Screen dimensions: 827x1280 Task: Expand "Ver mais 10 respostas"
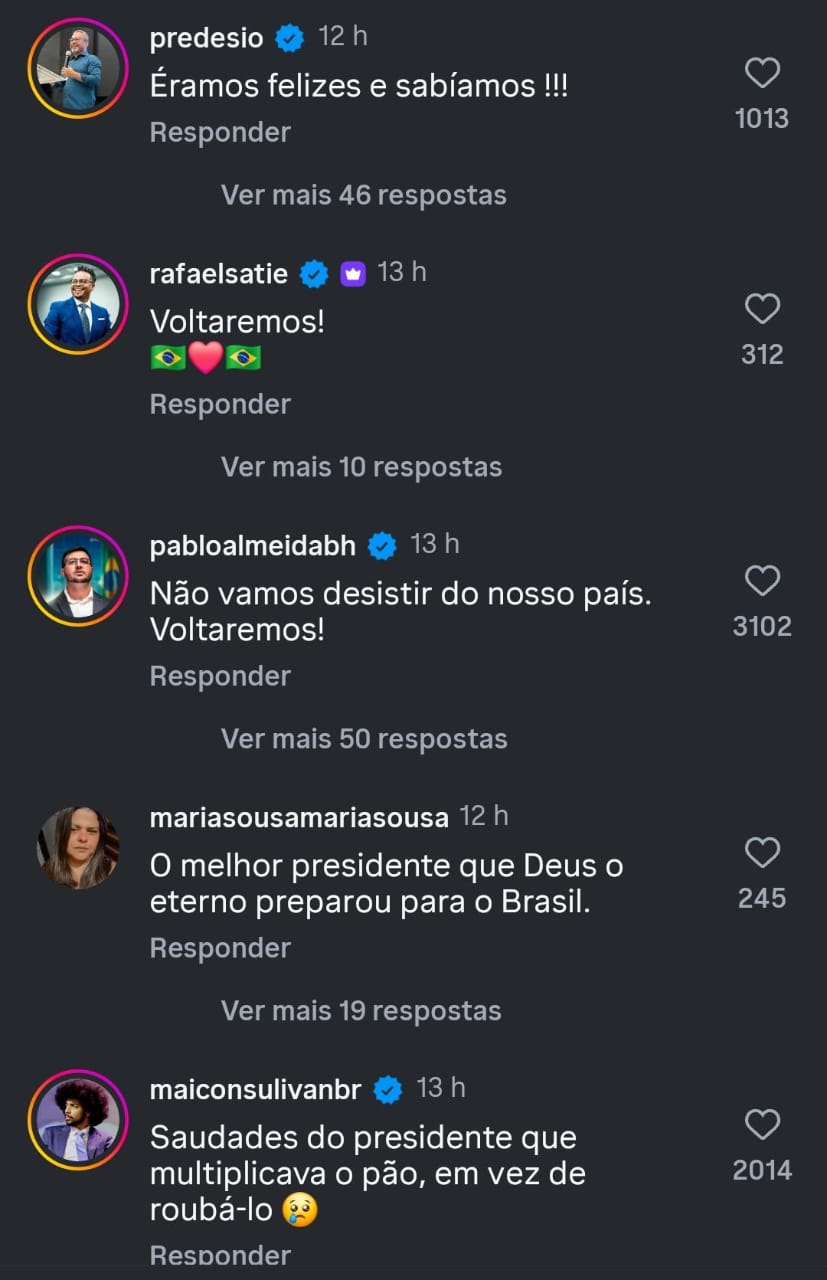pyautogui.click(x=361, y=467)
